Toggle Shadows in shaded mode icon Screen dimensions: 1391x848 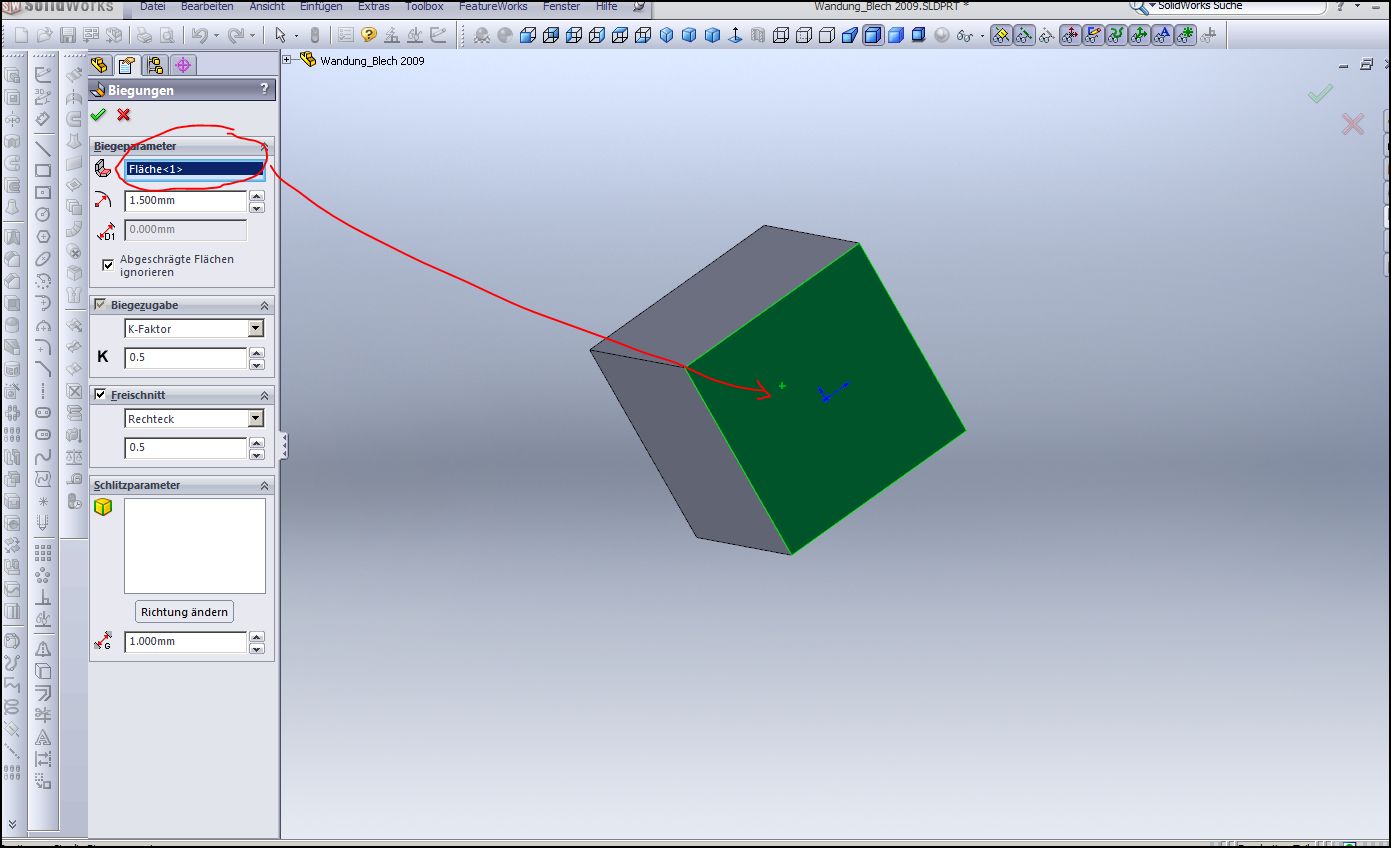pyautogui.click(x=918, y=36)
